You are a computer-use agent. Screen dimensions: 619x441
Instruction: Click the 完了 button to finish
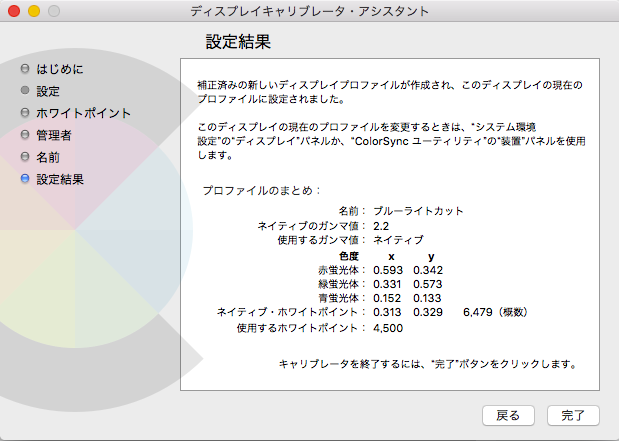(573, 415)
